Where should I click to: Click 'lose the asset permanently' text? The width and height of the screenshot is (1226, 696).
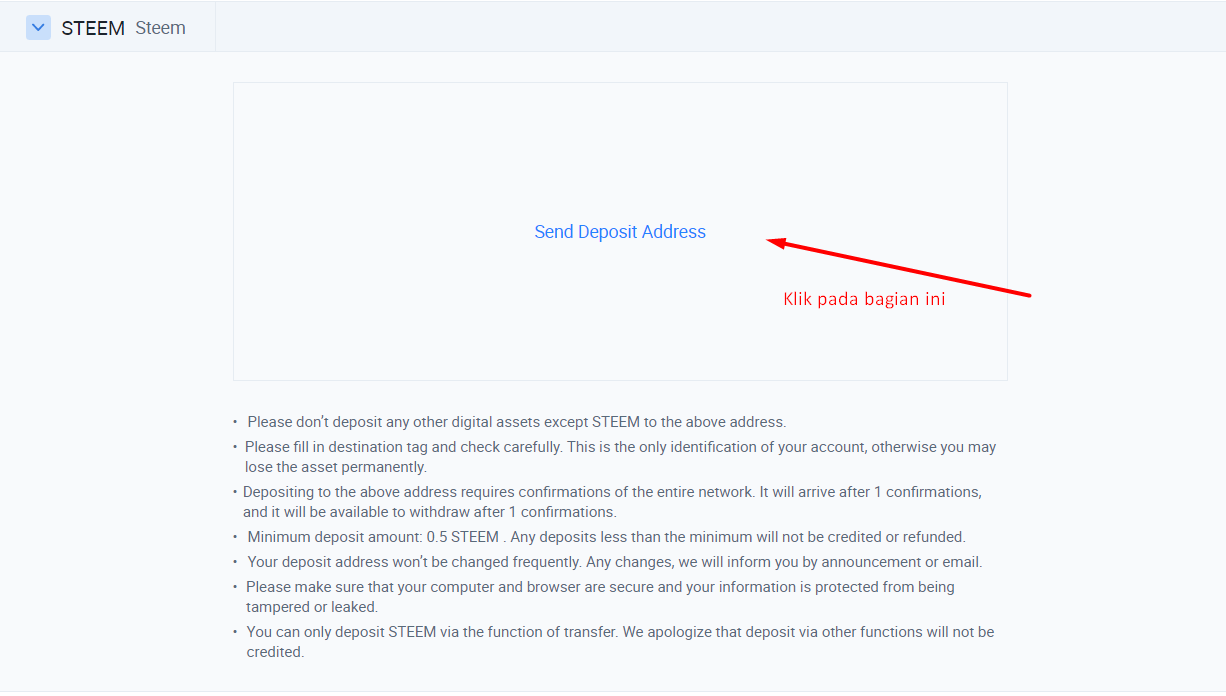(336, 467)
